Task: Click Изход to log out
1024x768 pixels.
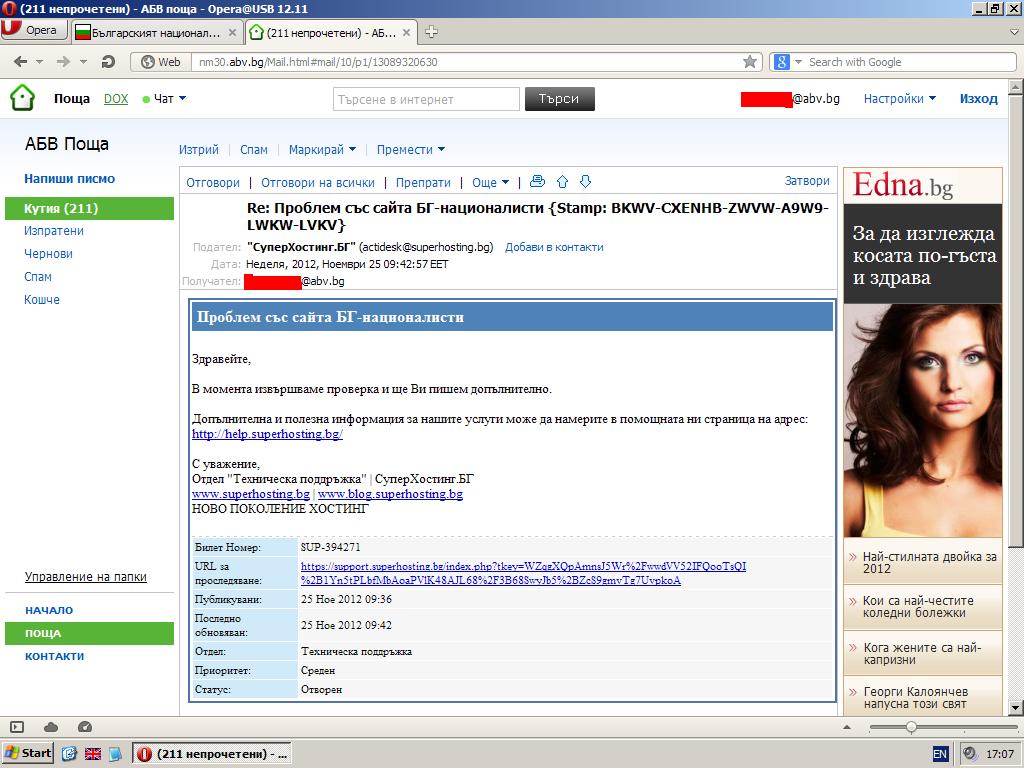Action: [x=978, y=99]
